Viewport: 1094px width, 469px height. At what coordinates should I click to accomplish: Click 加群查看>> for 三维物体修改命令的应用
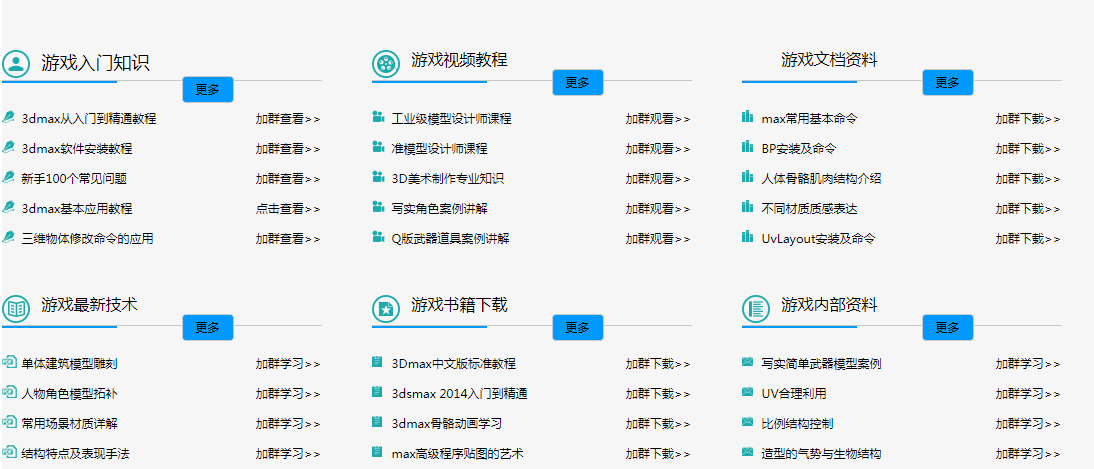click(x=288, y=239)
